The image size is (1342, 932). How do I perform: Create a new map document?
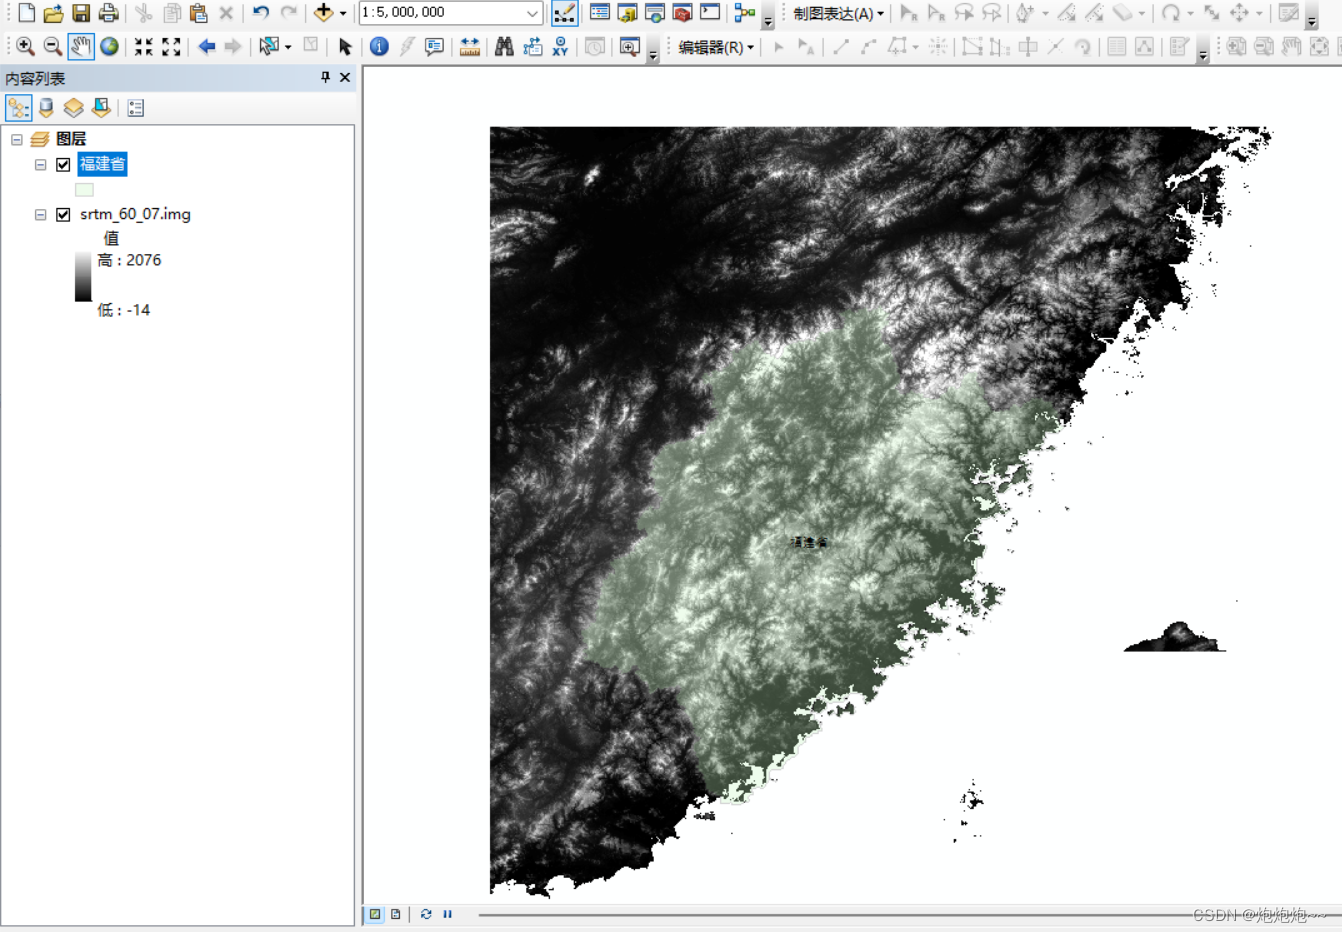tap(26, 13)
